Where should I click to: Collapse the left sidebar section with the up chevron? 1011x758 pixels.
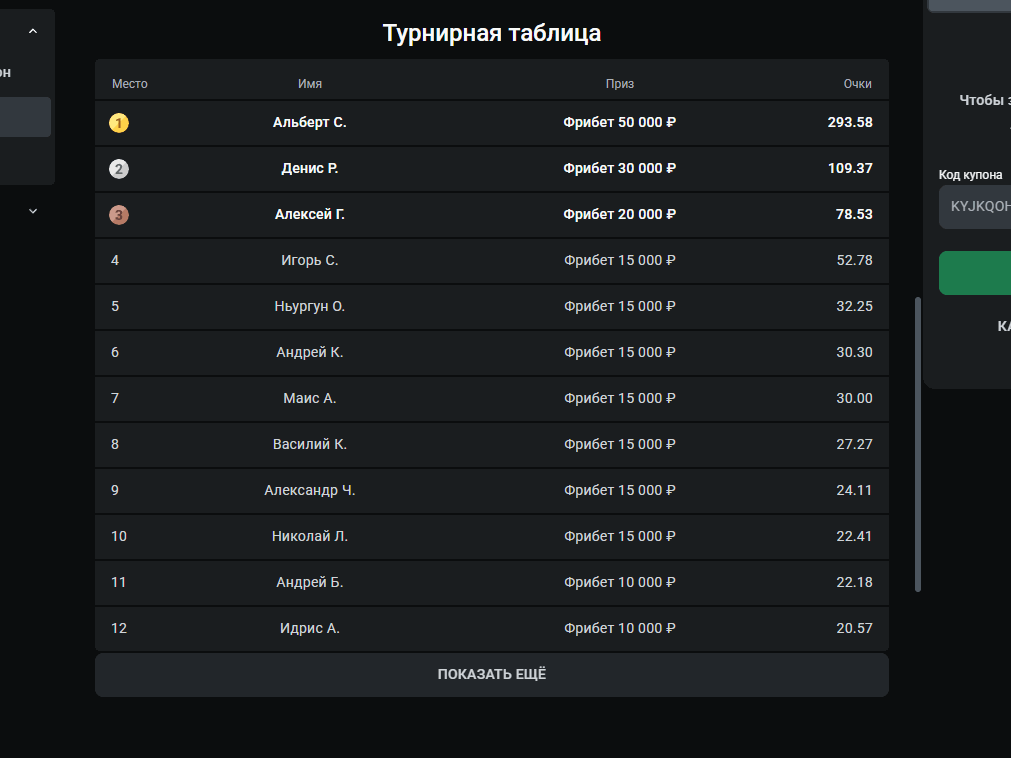[x=33, y=32]
